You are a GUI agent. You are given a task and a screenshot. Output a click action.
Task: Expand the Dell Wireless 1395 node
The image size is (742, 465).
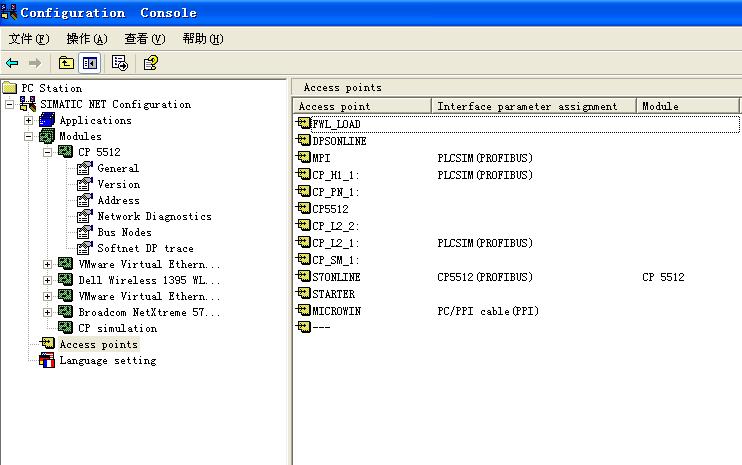click(47, 280)
